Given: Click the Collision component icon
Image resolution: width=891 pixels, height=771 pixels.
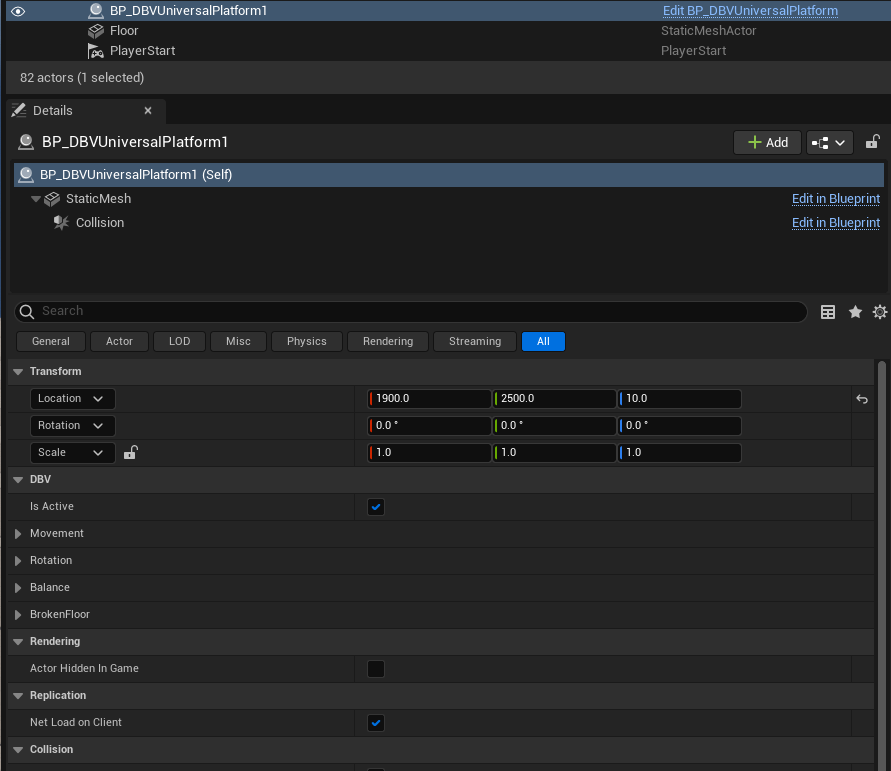Looking at the screenshot, I should 61,223.
